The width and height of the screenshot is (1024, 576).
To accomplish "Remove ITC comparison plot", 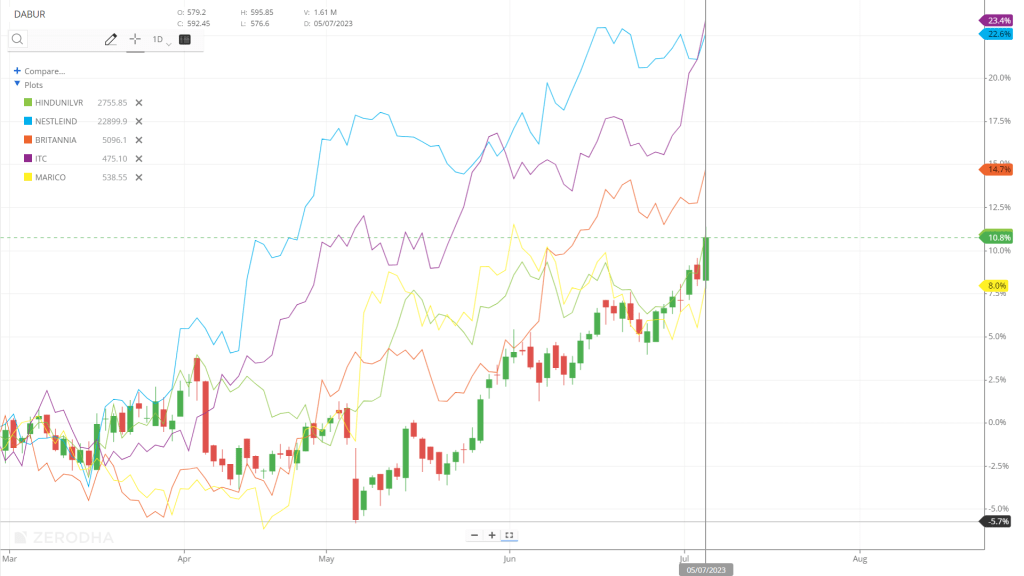I will coord(139,158).
